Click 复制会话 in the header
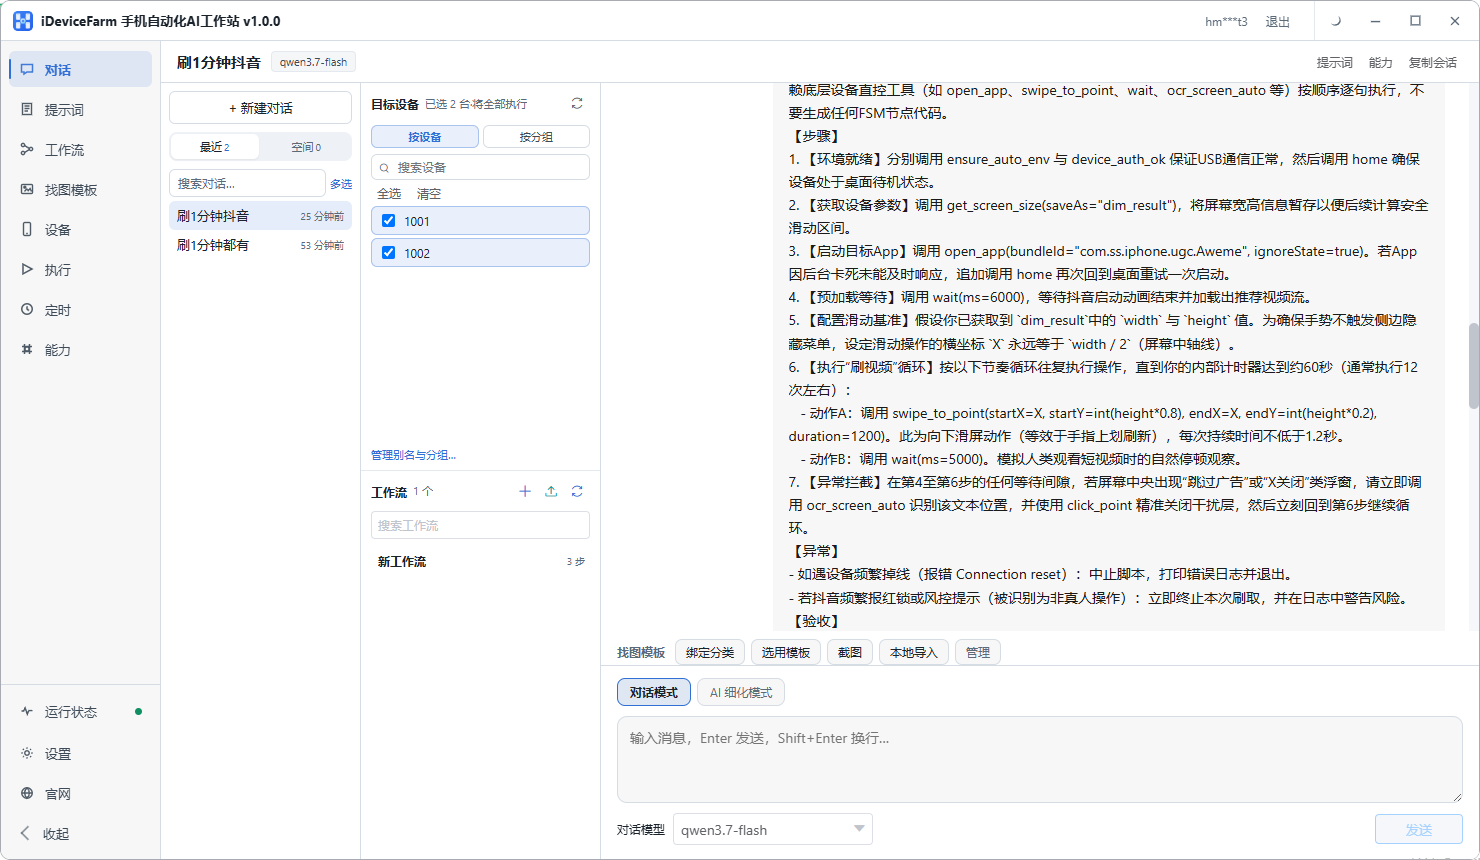The image size is (1480, 860). [x=1433, y=62]
